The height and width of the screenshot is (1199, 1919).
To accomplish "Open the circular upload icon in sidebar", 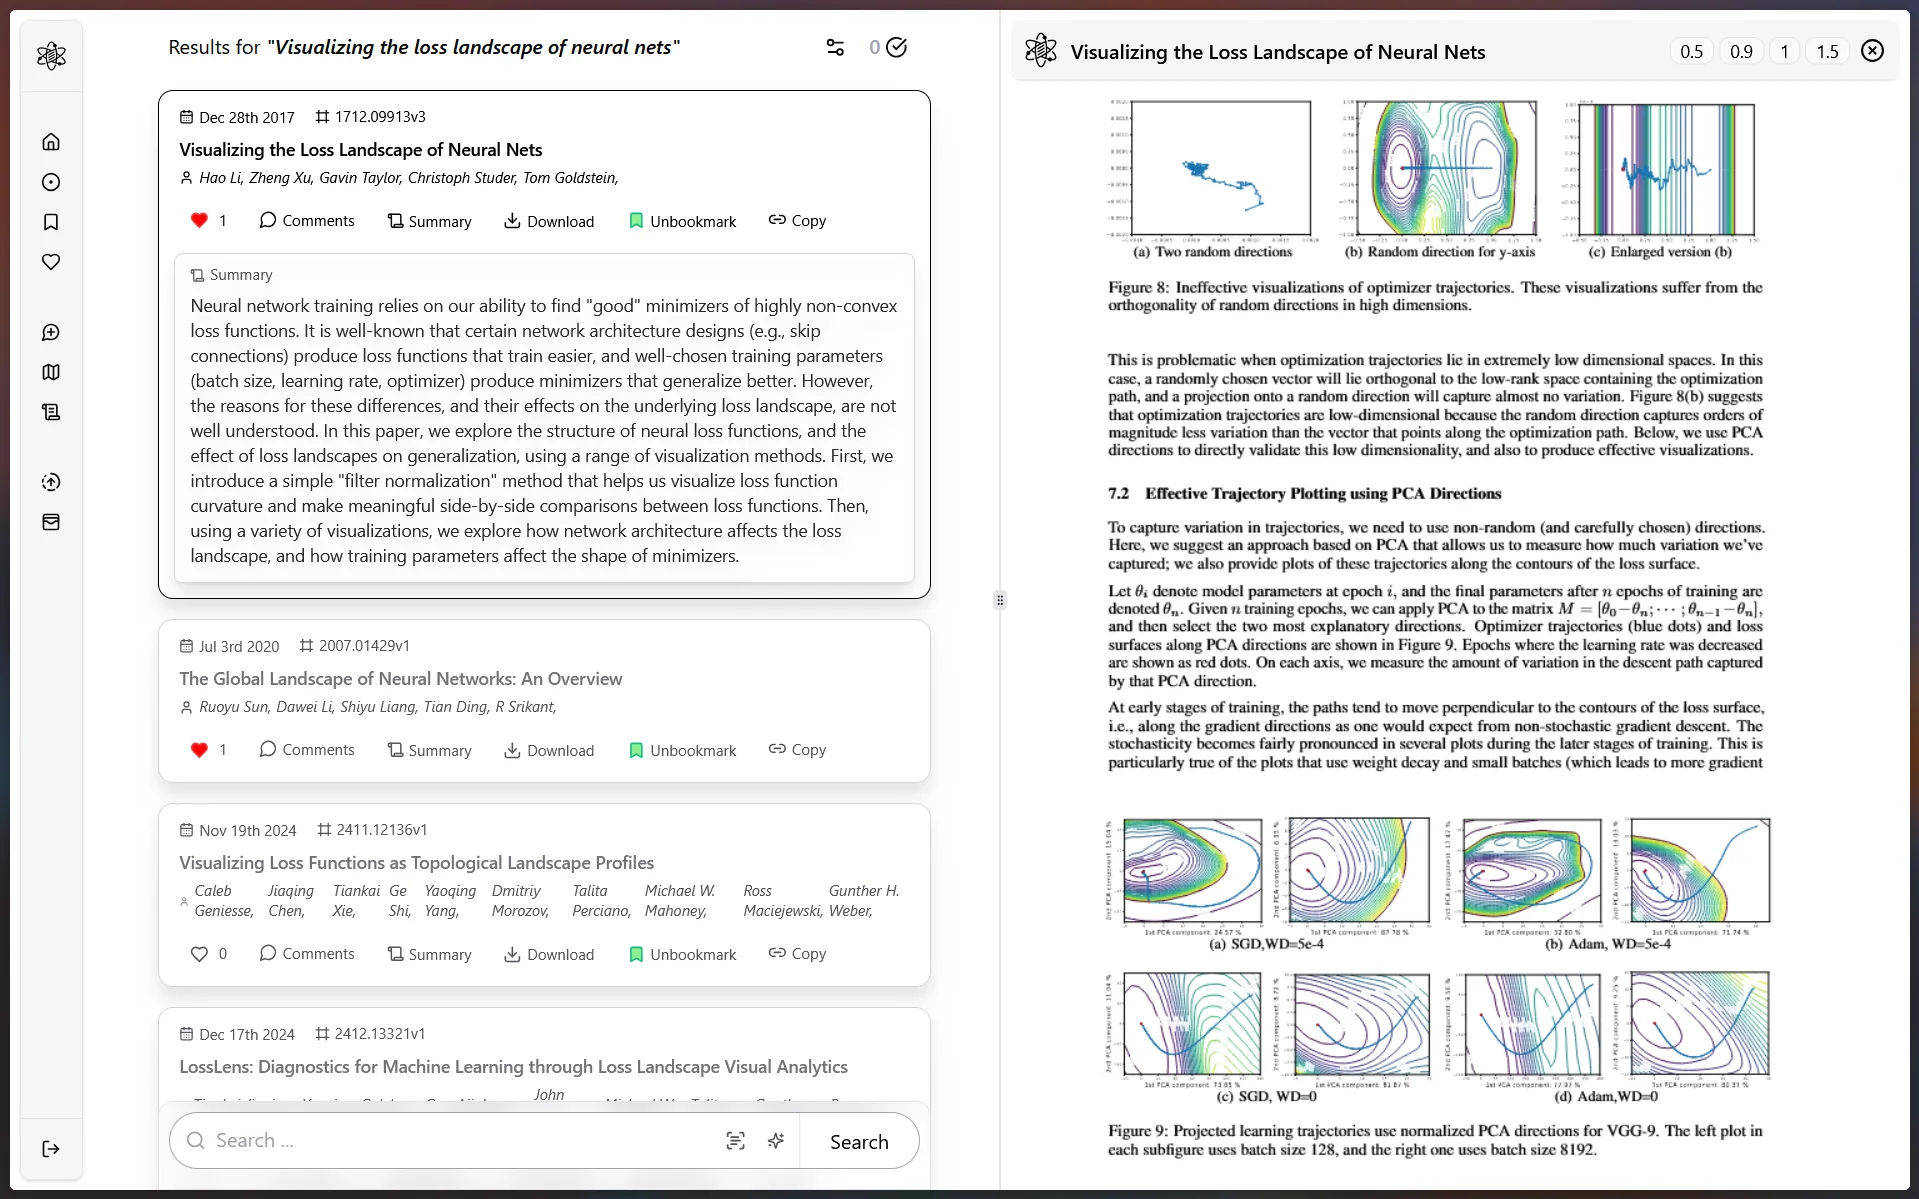I will (51, 482).
